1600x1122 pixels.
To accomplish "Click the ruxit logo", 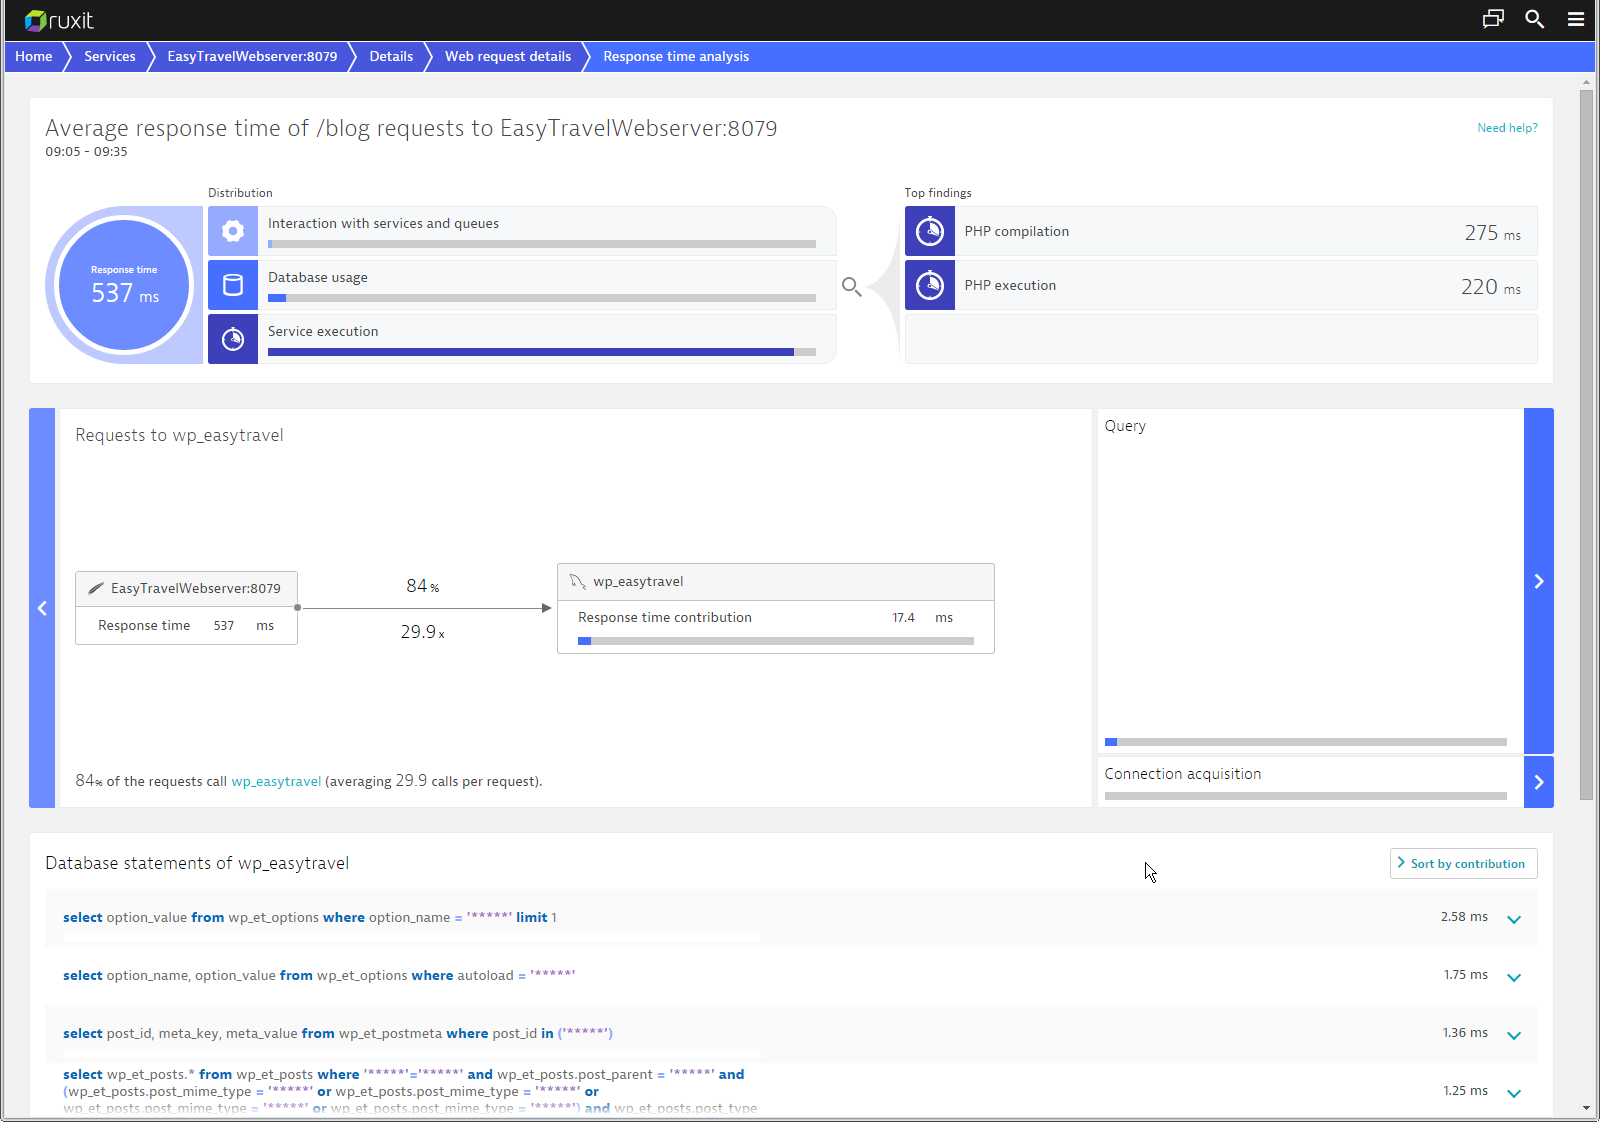I will 59,20.
